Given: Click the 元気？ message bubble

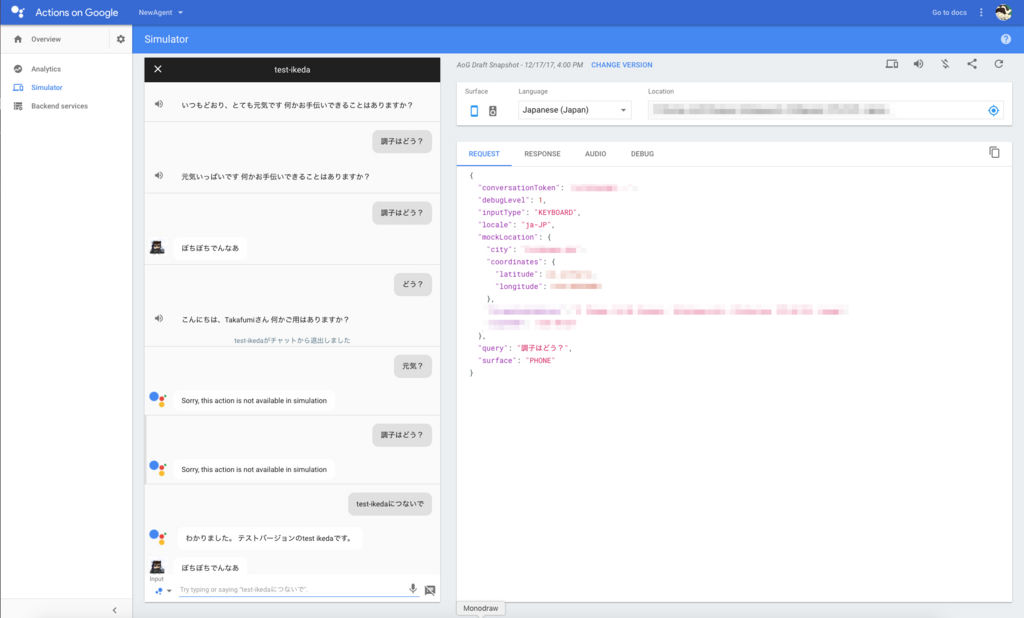Looking at the screenshot, I should (413, 366).
